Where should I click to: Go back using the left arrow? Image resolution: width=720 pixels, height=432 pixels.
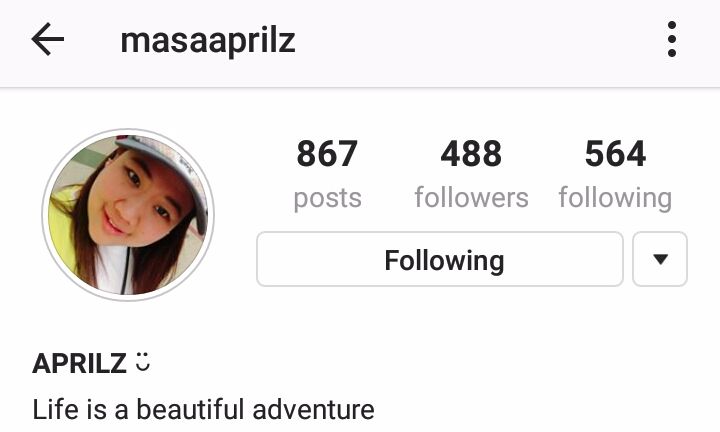tap(47, 39)
